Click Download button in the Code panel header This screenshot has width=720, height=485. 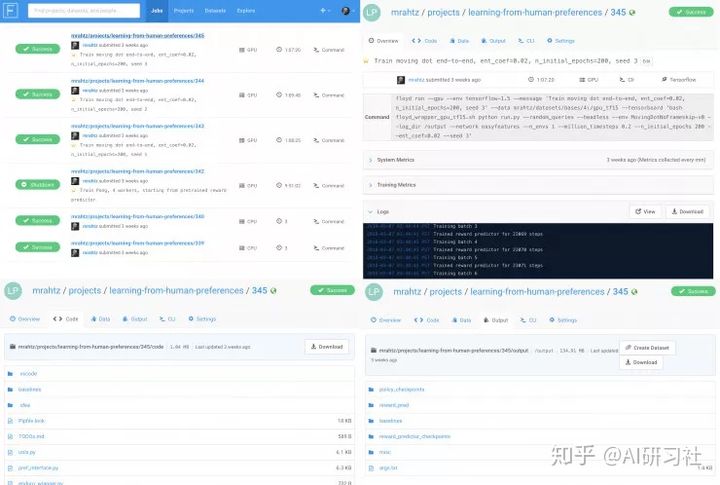(326, 347)
